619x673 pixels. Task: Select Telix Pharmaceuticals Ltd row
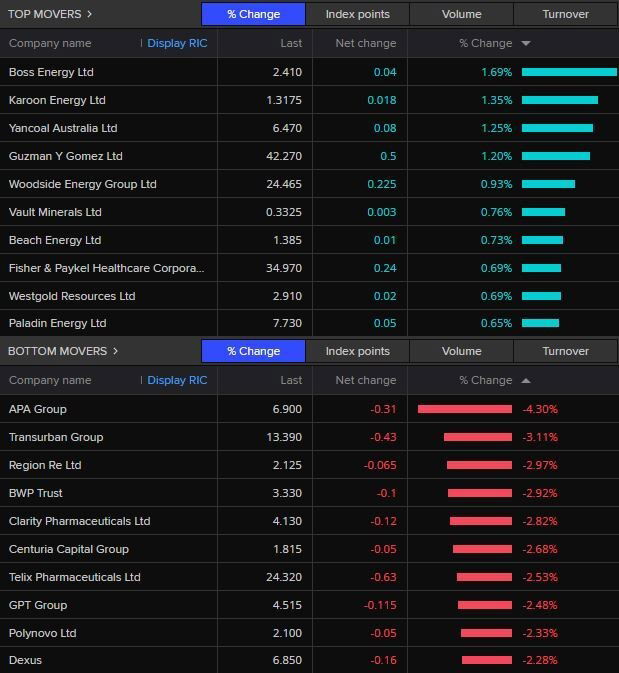(74, 577)
